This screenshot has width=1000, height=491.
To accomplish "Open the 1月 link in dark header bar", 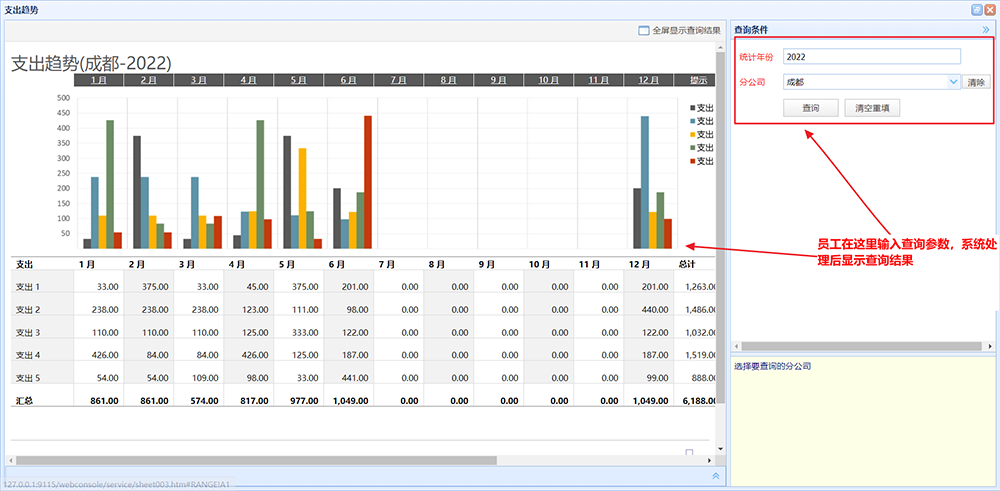I will point(98,80).
